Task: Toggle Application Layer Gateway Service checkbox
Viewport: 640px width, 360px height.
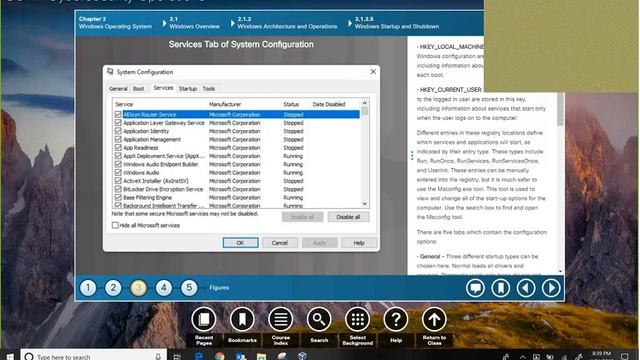Action: pyautogui.click(x=118, y=122)
